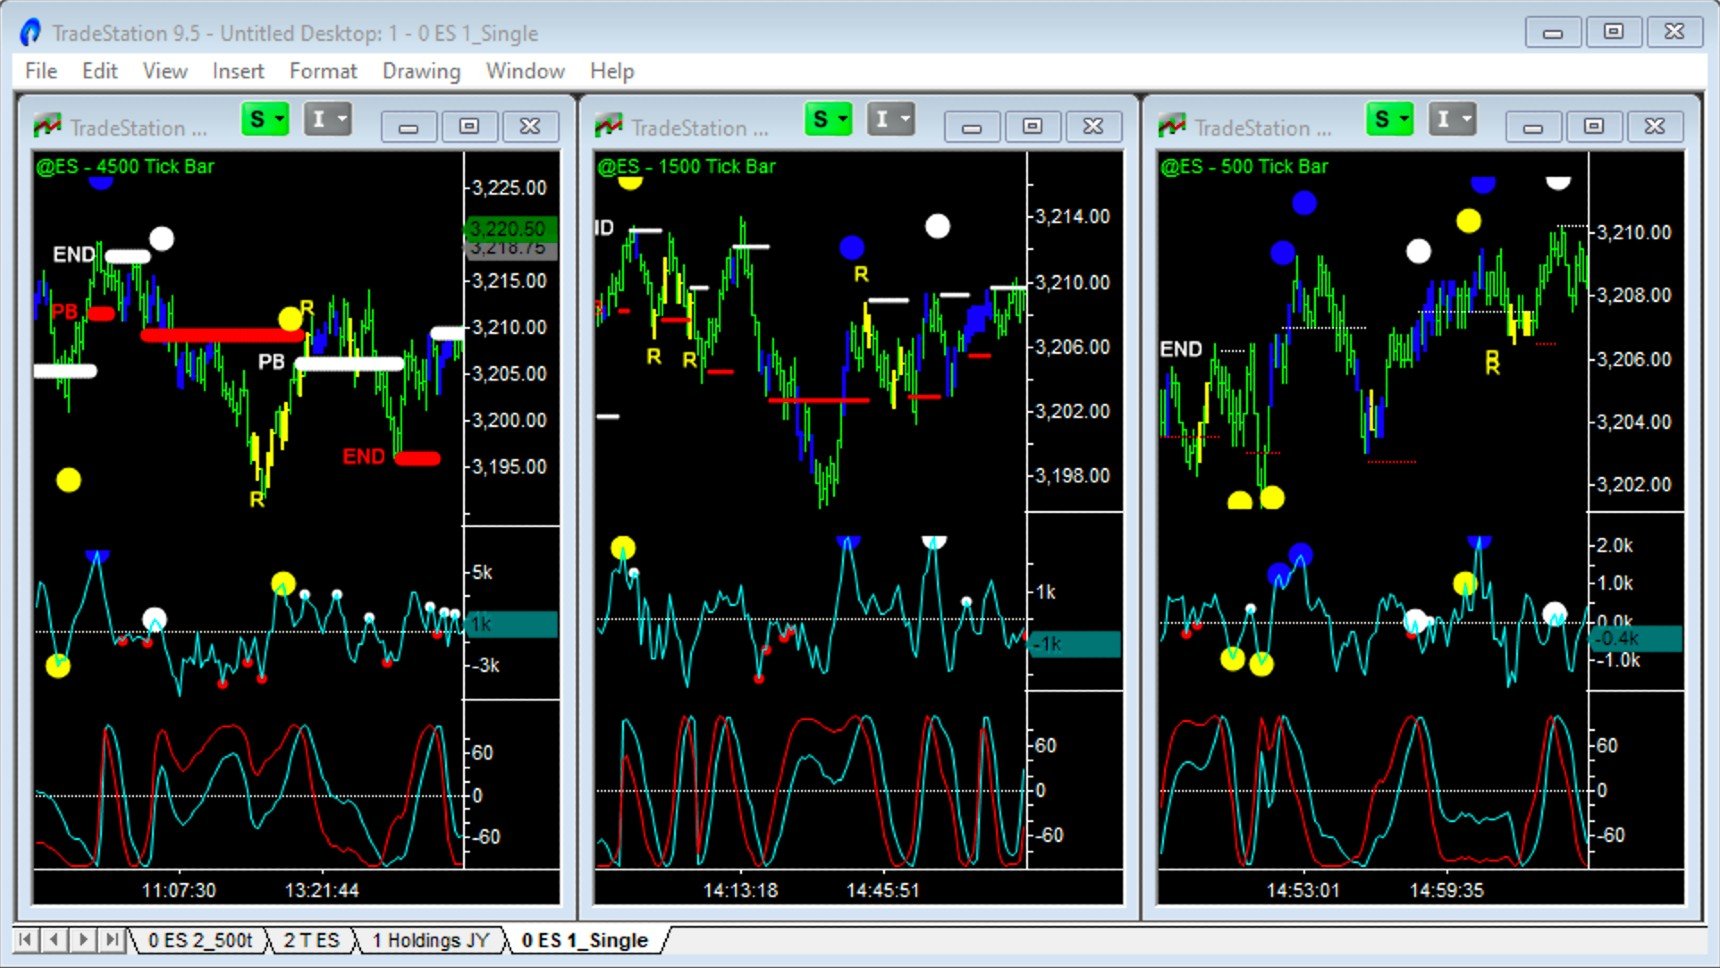Viewport: 1720px width, 968px height.
Task: Open green S symbol-link dropdown in 4500 Tick window
Action: pyautogui.click(x=265, y=120)
